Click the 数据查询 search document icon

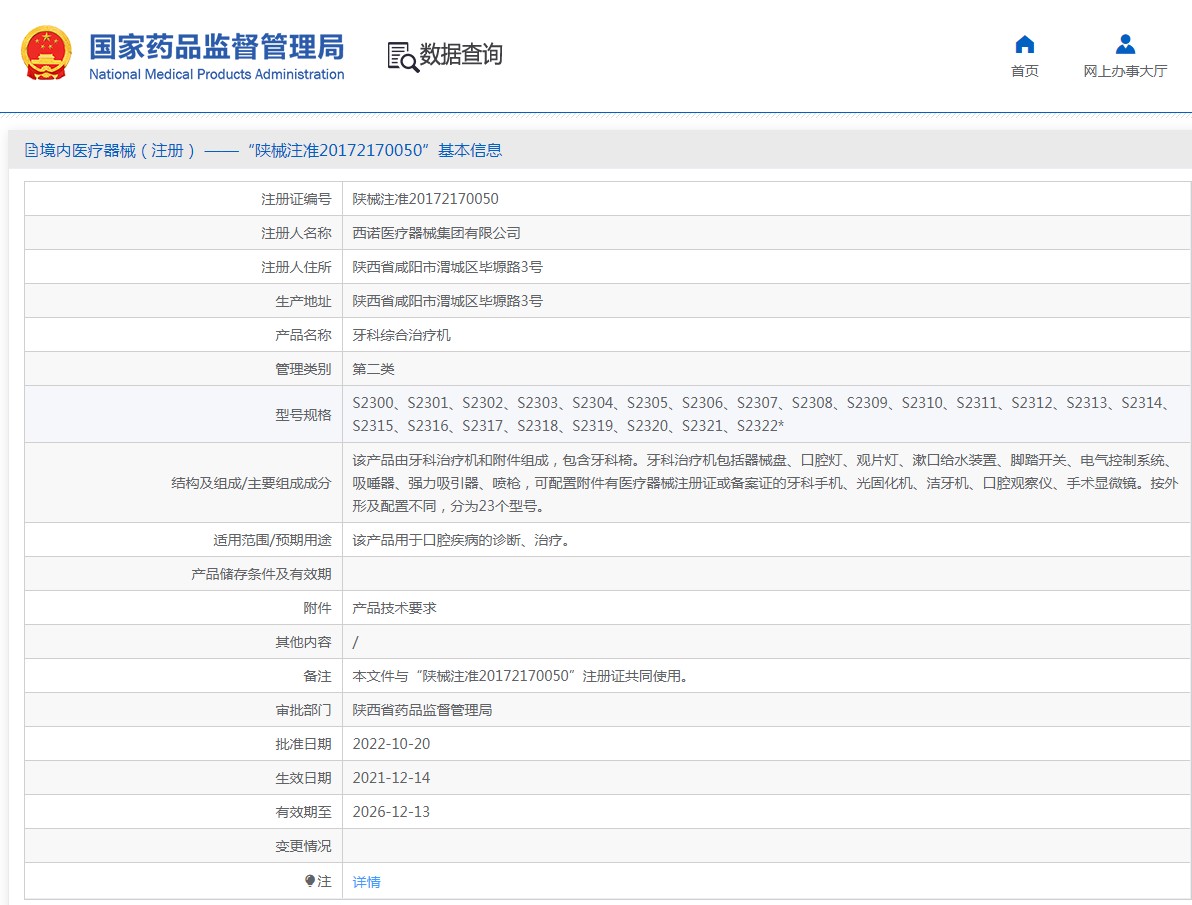coord(403,56)
